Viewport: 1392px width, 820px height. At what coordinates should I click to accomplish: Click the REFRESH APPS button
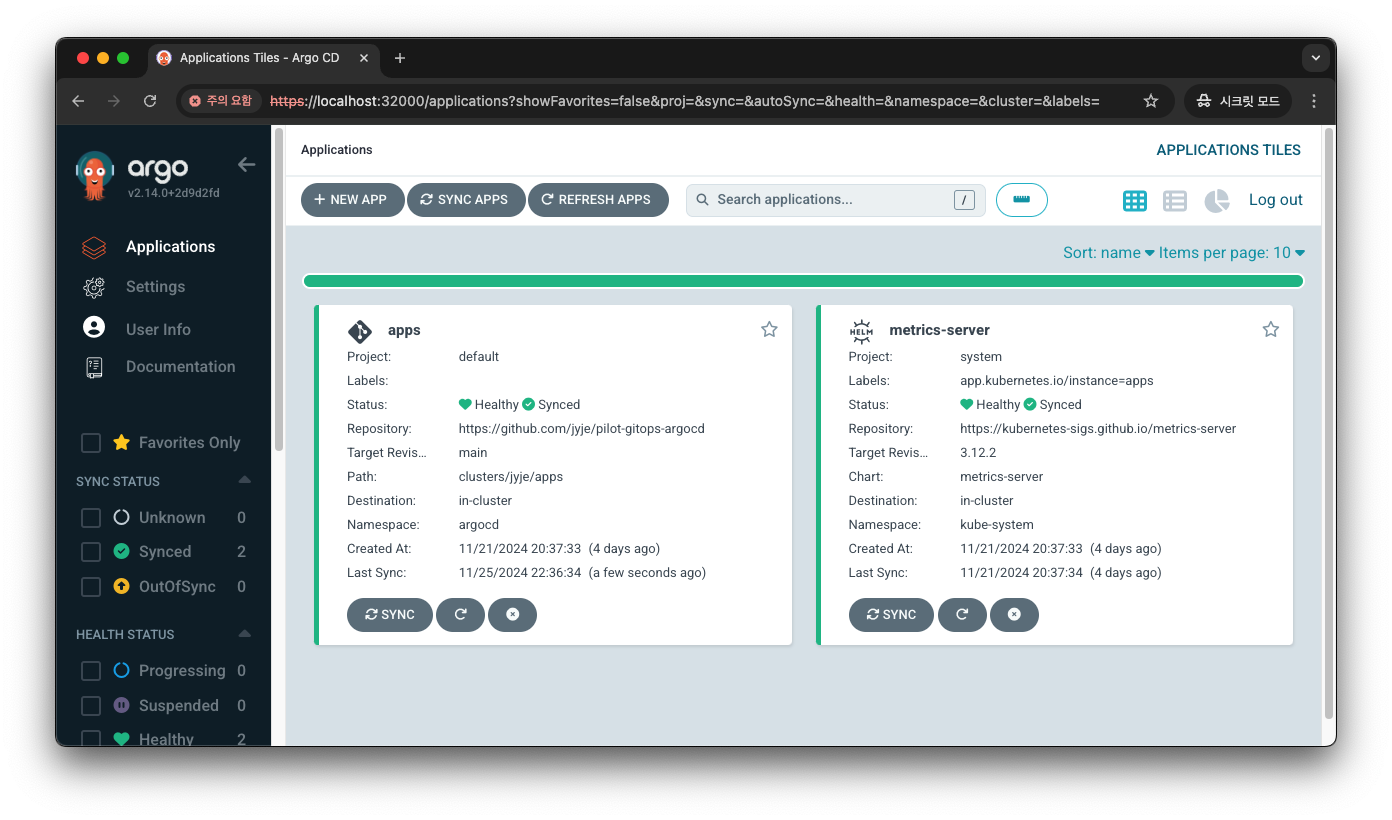598,200
